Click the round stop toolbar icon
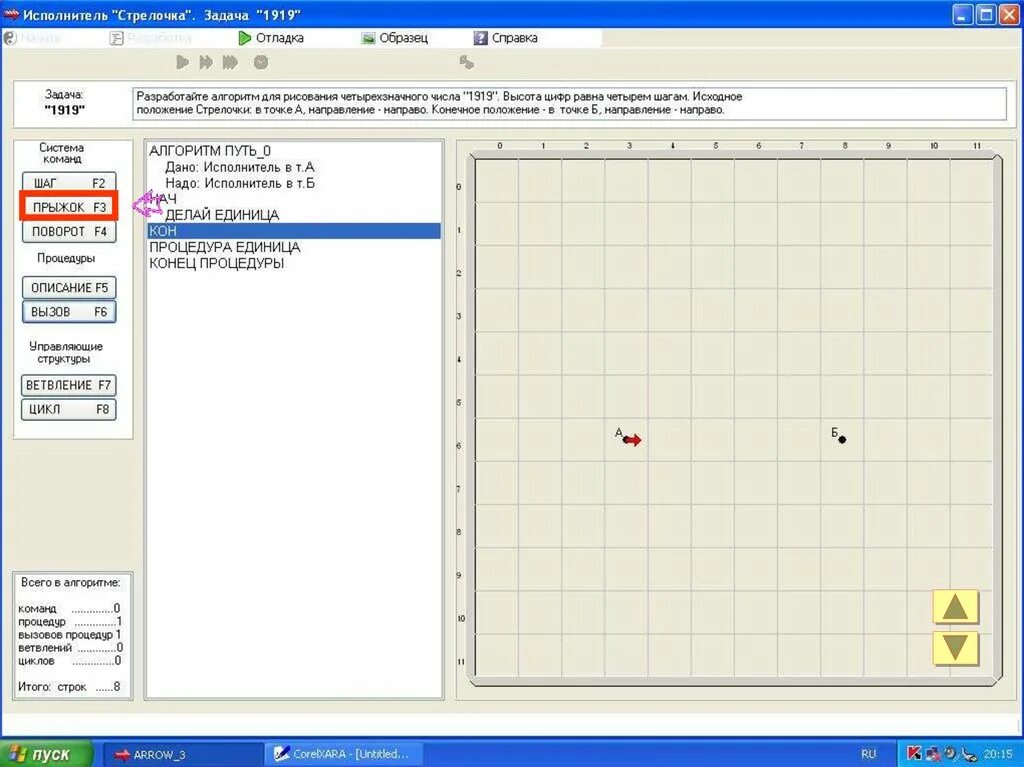 point(261,62)
